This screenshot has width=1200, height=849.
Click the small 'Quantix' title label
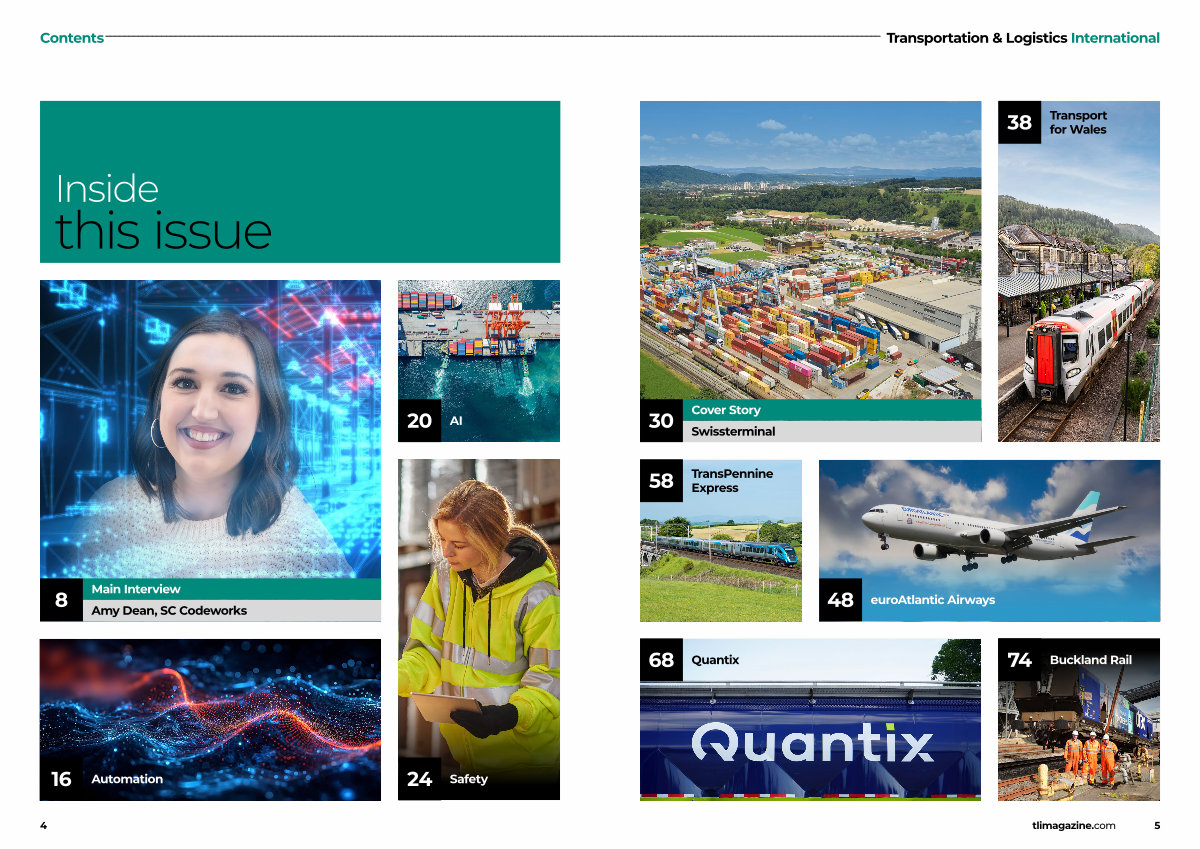[x=715, y=660]
